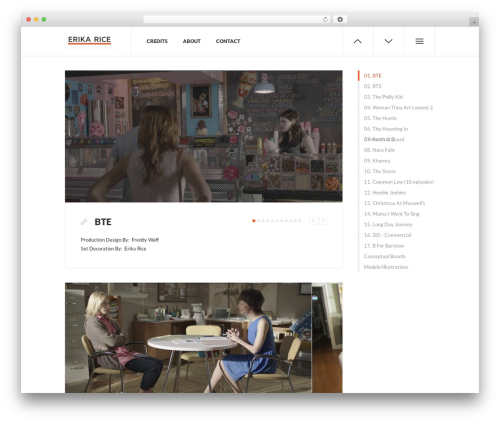Jump to 08. Nora Falls
The height and width of the screenshot is (423, 500).
pos(379,150)
